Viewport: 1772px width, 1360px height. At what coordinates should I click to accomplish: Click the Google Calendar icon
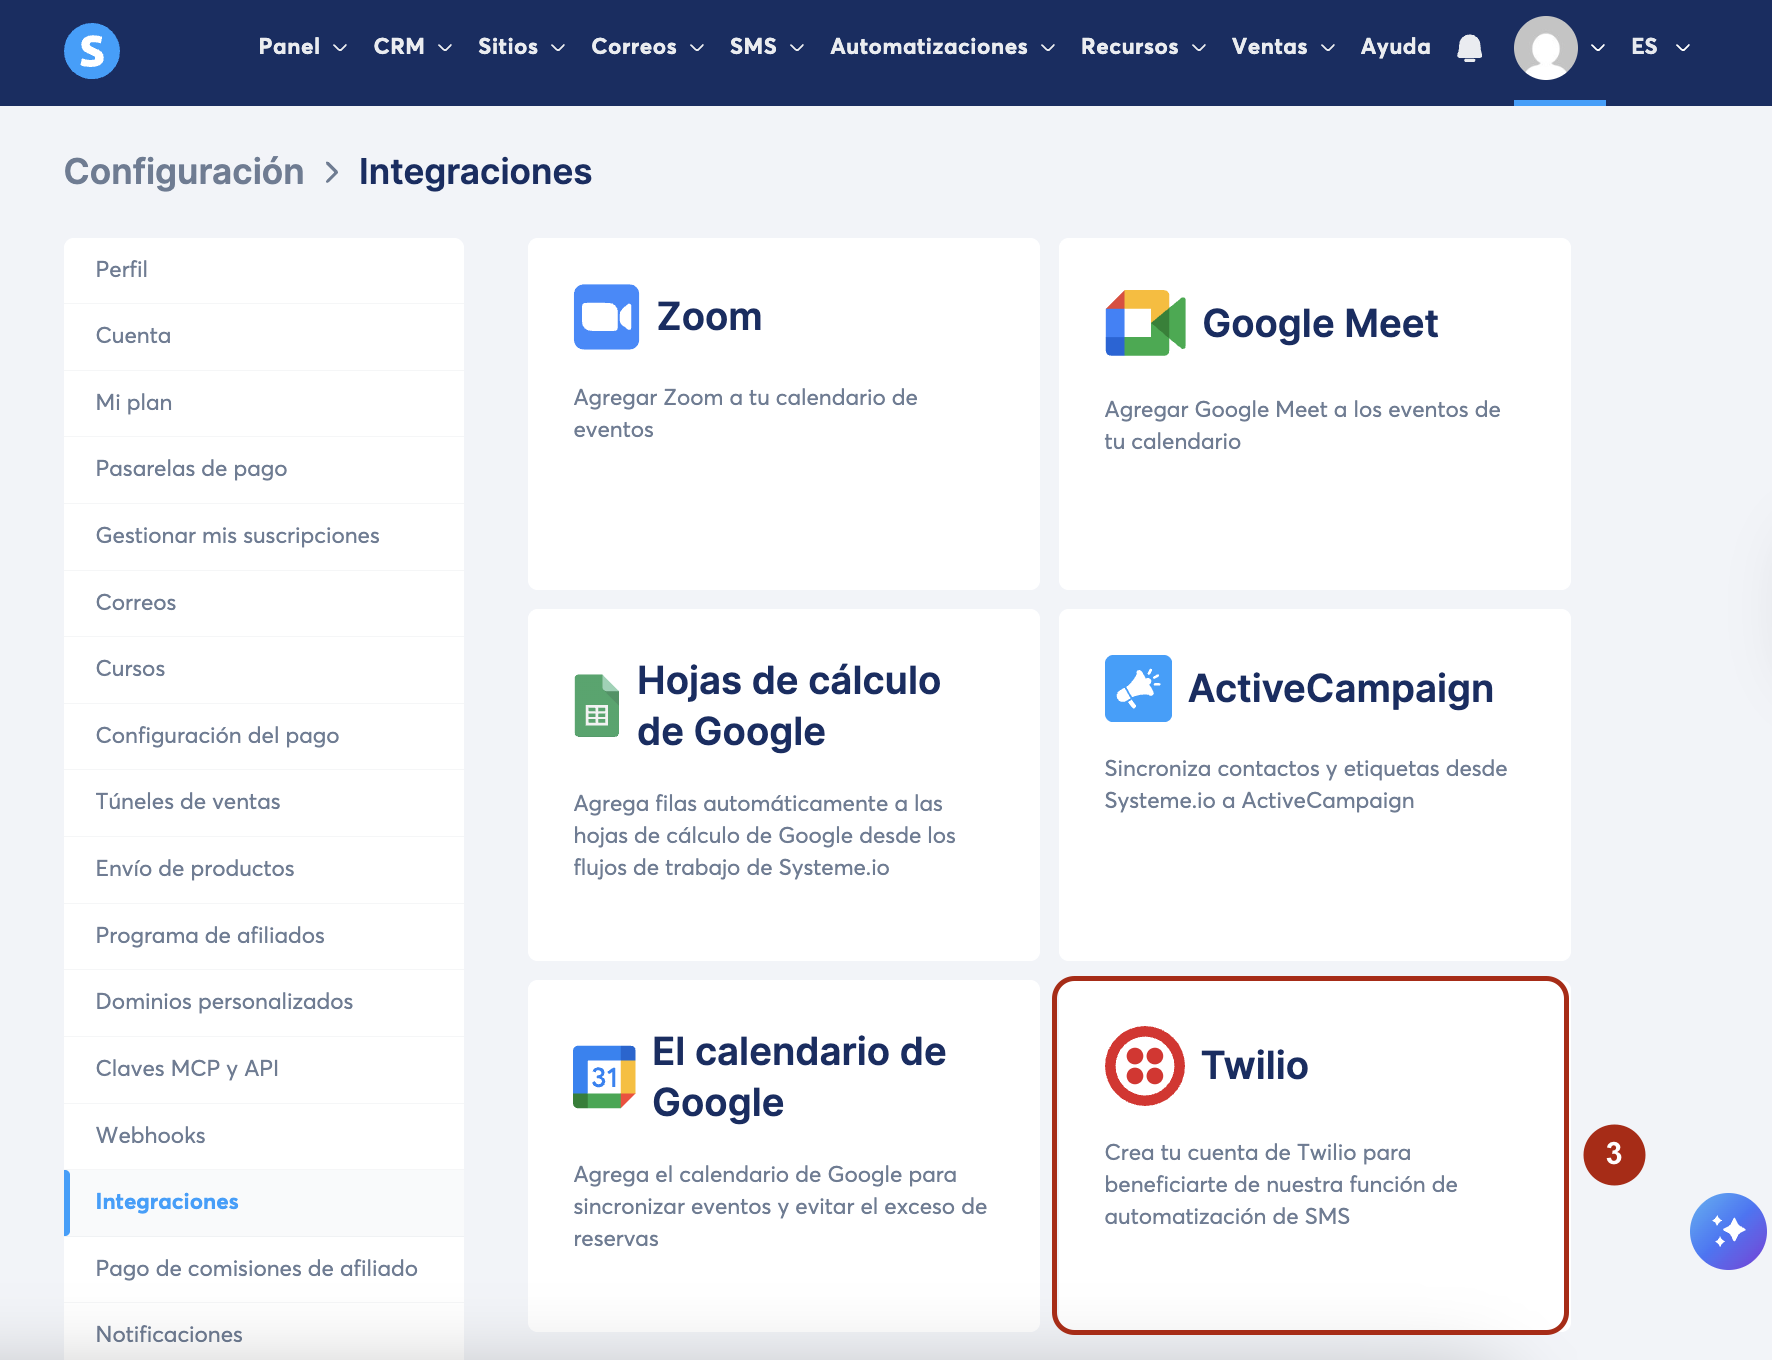click(x=604, y=1077)
